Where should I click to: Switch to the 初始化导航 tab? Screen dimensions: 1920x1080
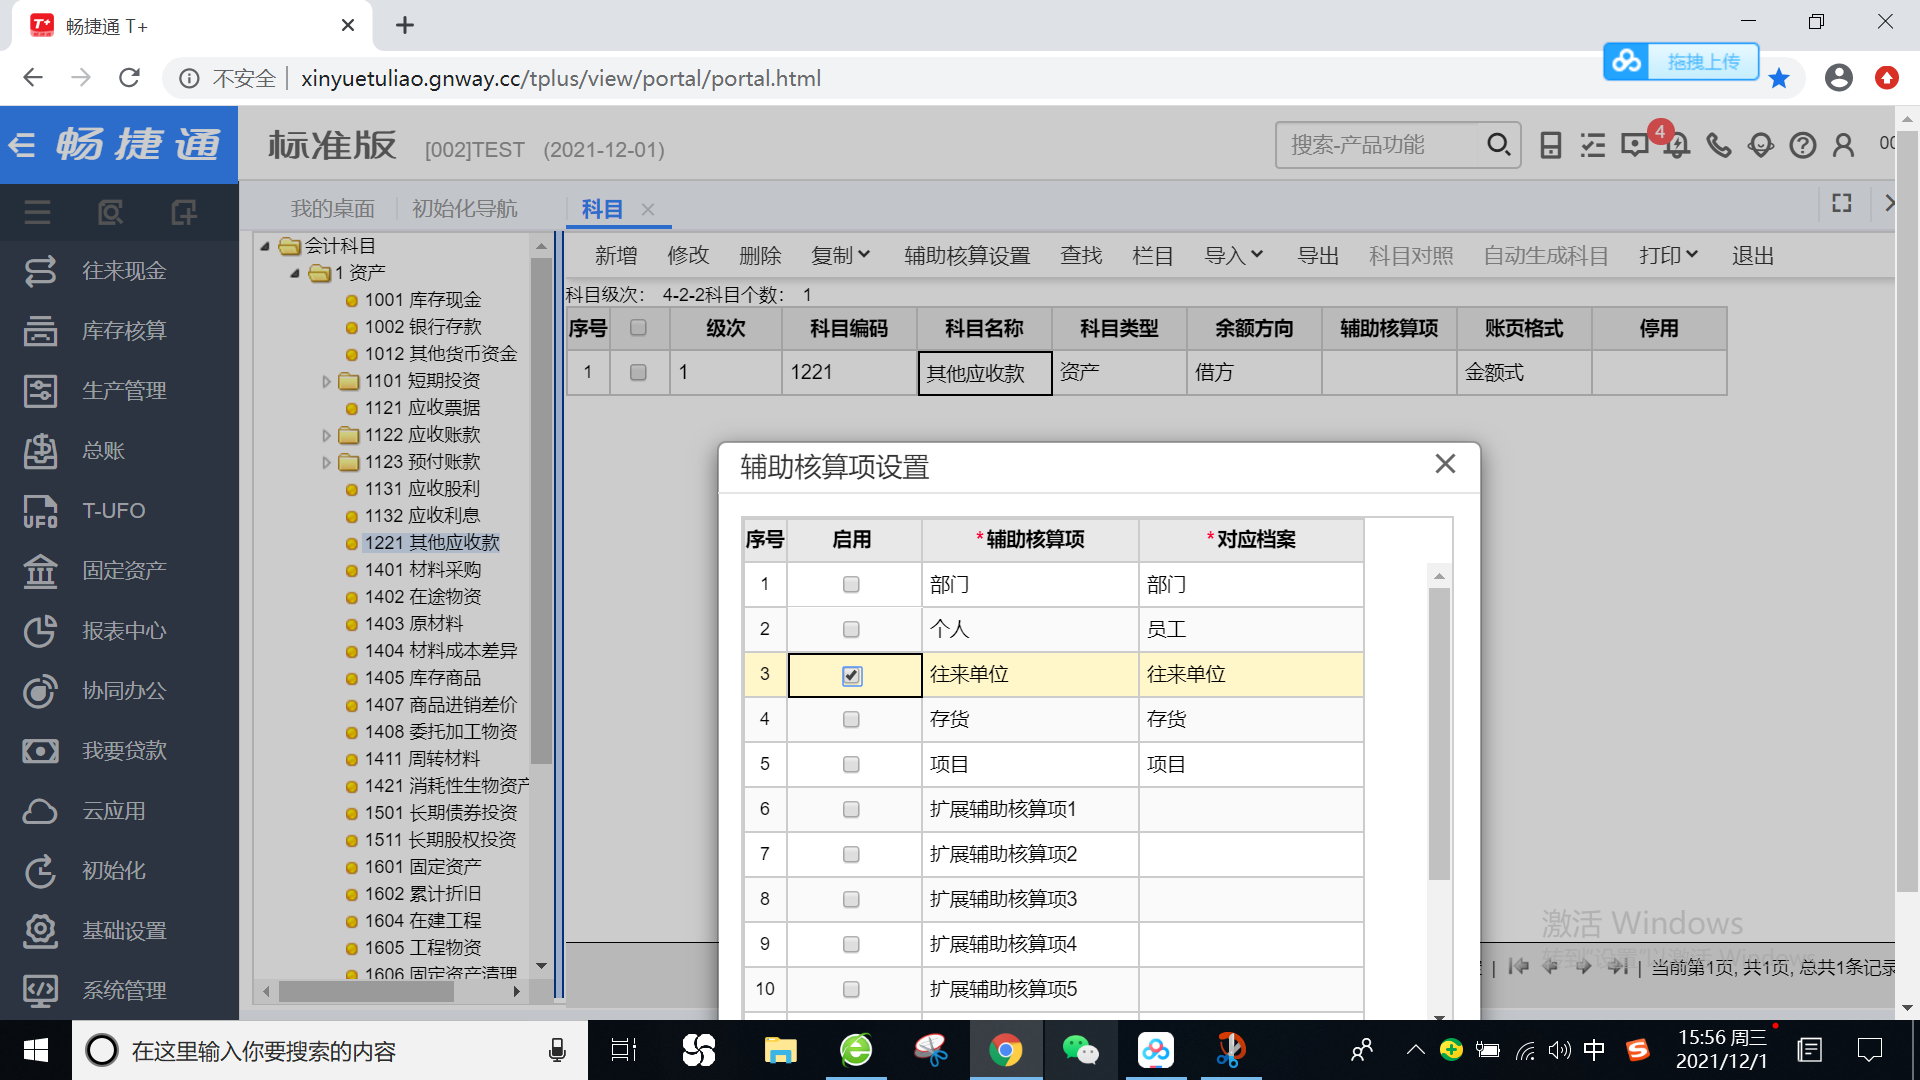(465, 209)
